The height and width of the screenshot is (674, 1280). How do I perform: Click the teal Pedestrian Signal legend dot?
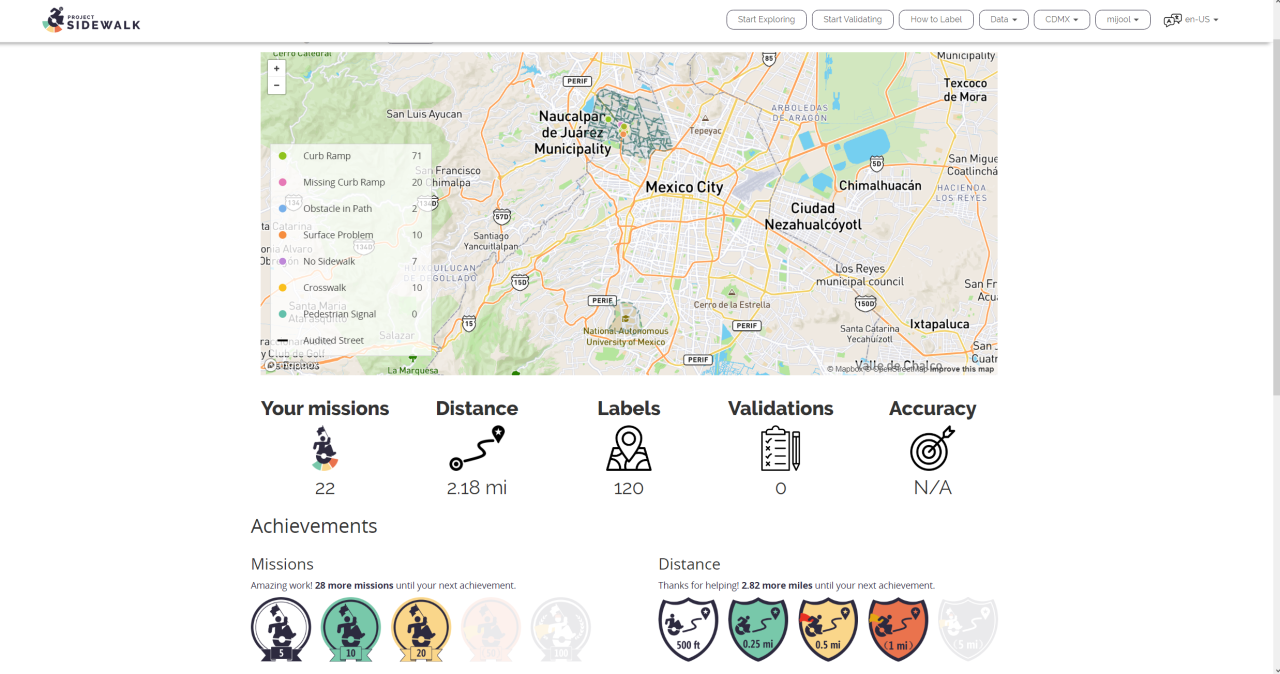point(283,314)
